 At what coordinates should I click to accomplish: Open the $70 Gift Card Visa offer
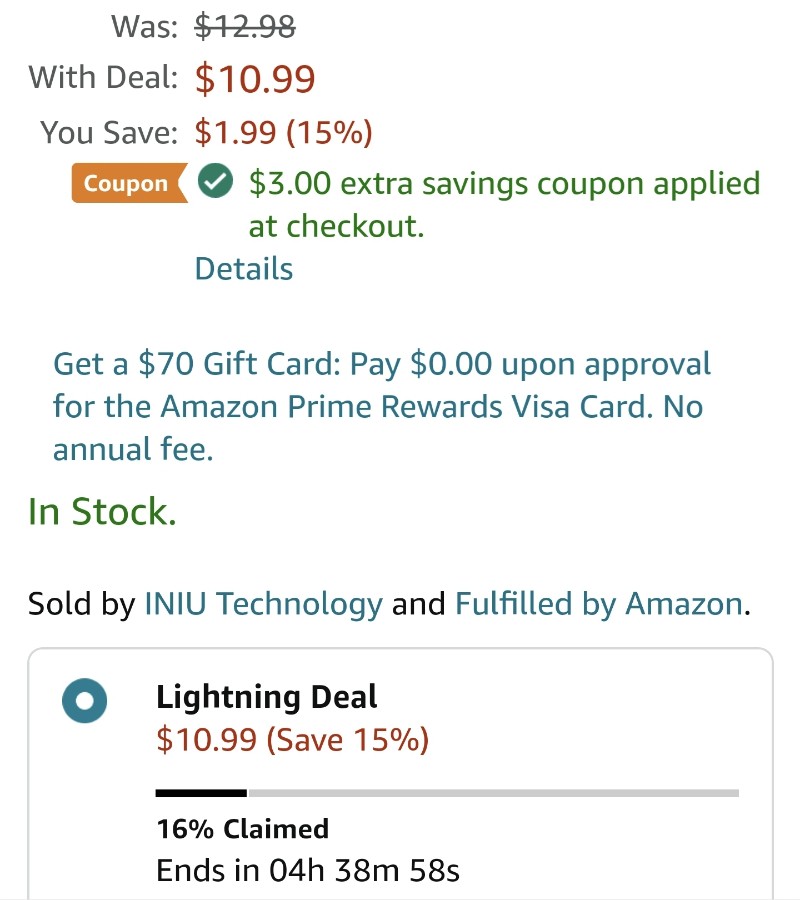(x=382, y=406)
